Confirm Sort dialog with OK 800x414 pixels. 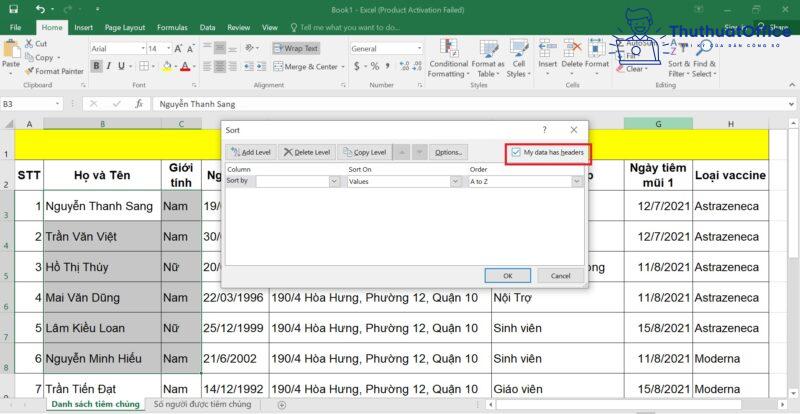508,276
